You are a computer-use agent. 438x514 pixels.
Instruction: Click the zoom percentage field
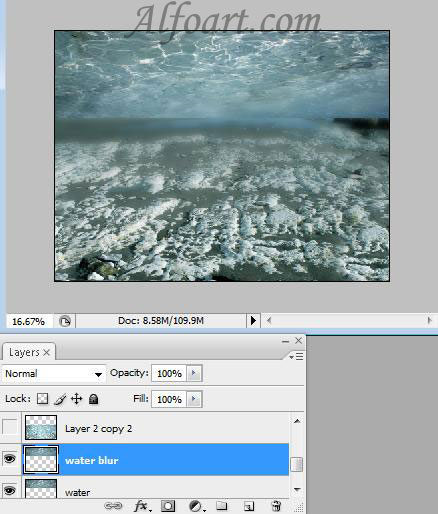click(29, 321)
